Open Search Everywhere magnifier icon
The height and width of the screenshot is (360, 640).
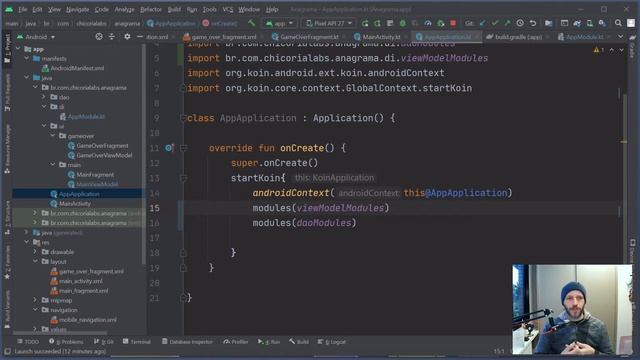click(x=618, y=23)
